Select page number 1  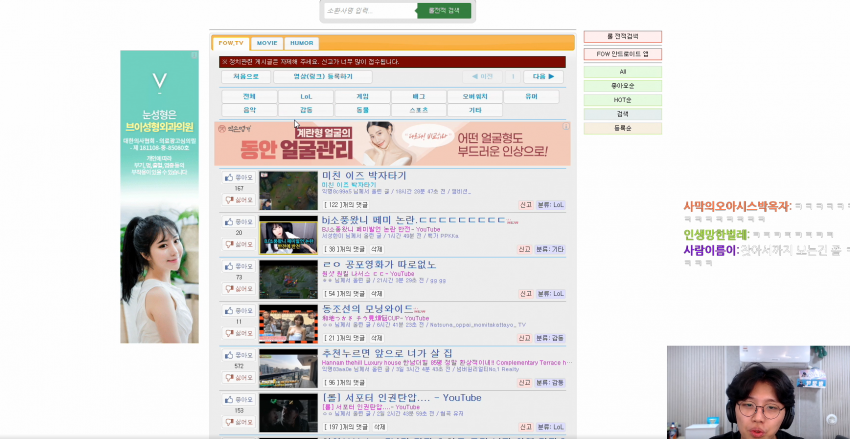pos(513,77)
